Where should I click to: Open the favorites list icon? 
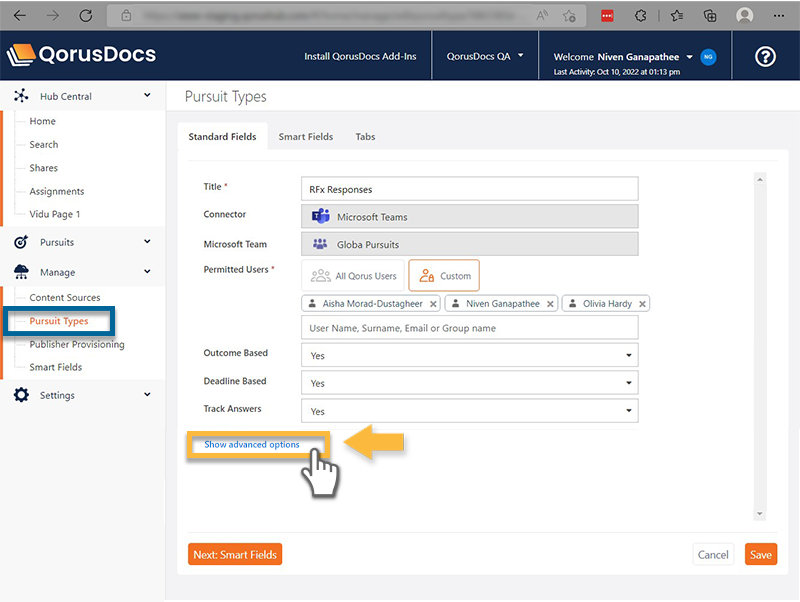point(677,16)
